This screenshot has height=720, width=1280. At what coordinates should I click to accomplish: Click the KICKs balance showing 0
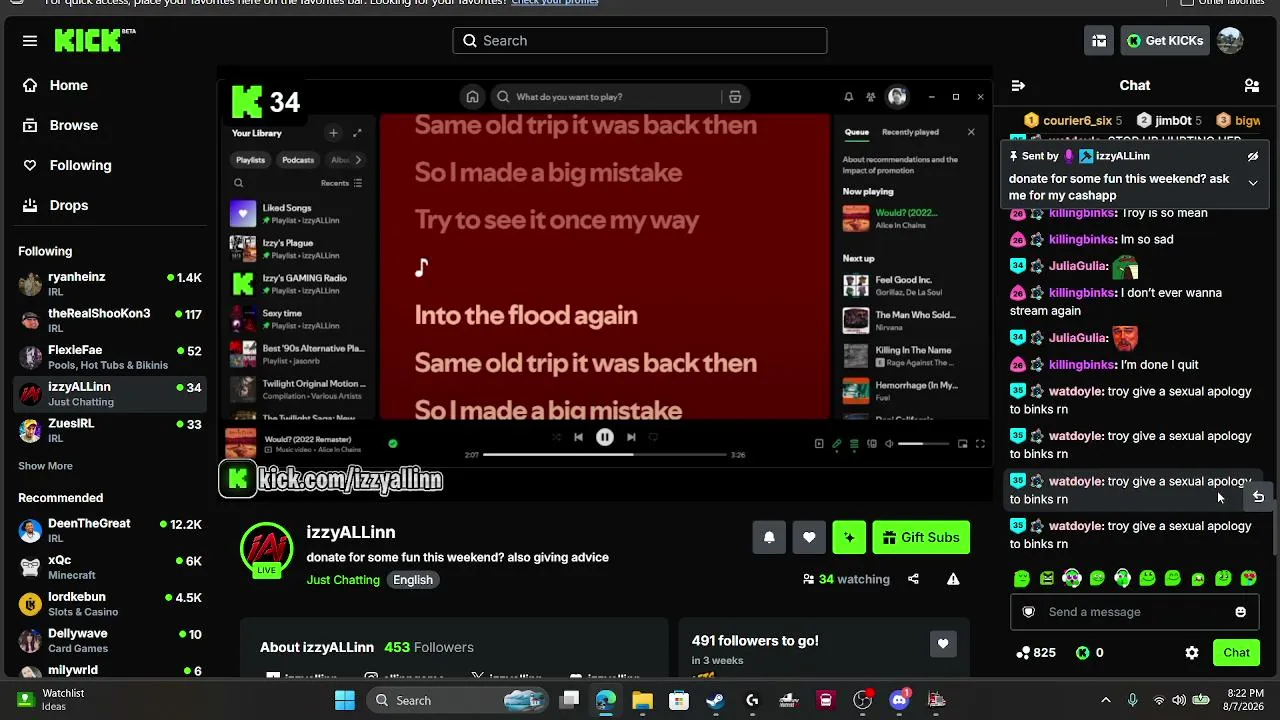[1089, 653]
